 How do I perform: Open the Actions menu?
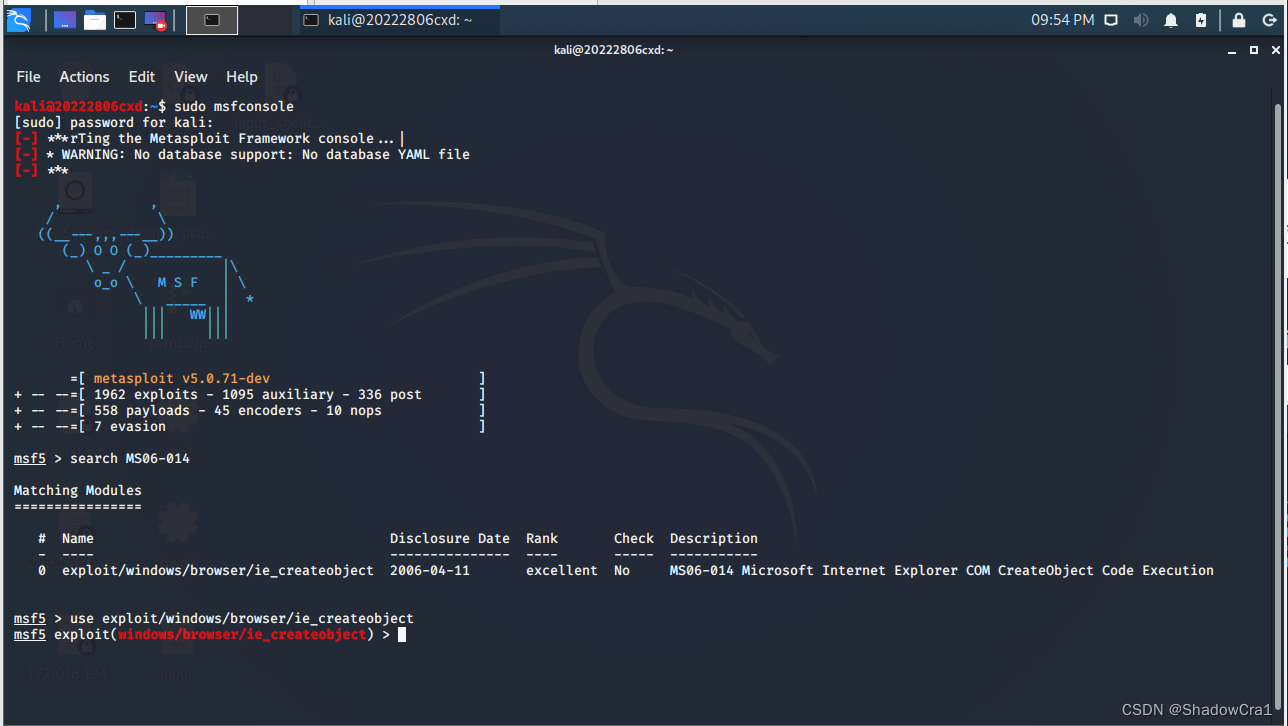(x=84, y=77)
